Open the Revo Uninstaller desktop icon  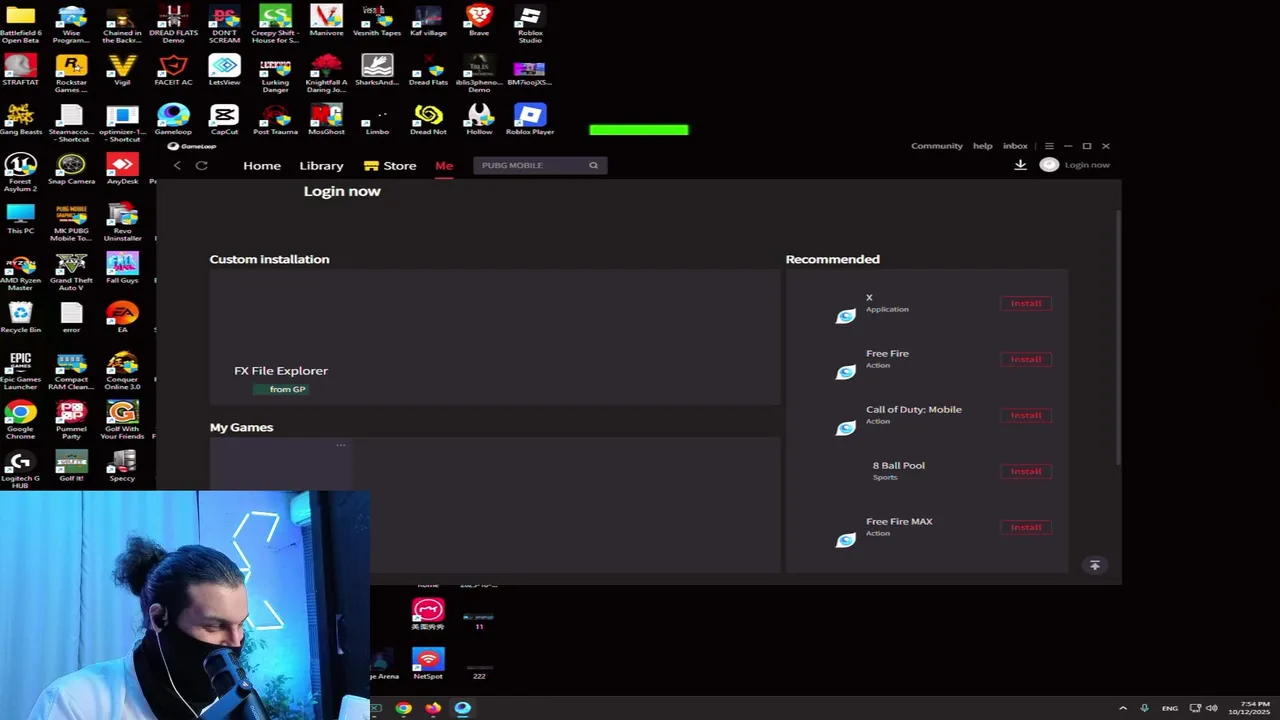click(x=122, y=223)
